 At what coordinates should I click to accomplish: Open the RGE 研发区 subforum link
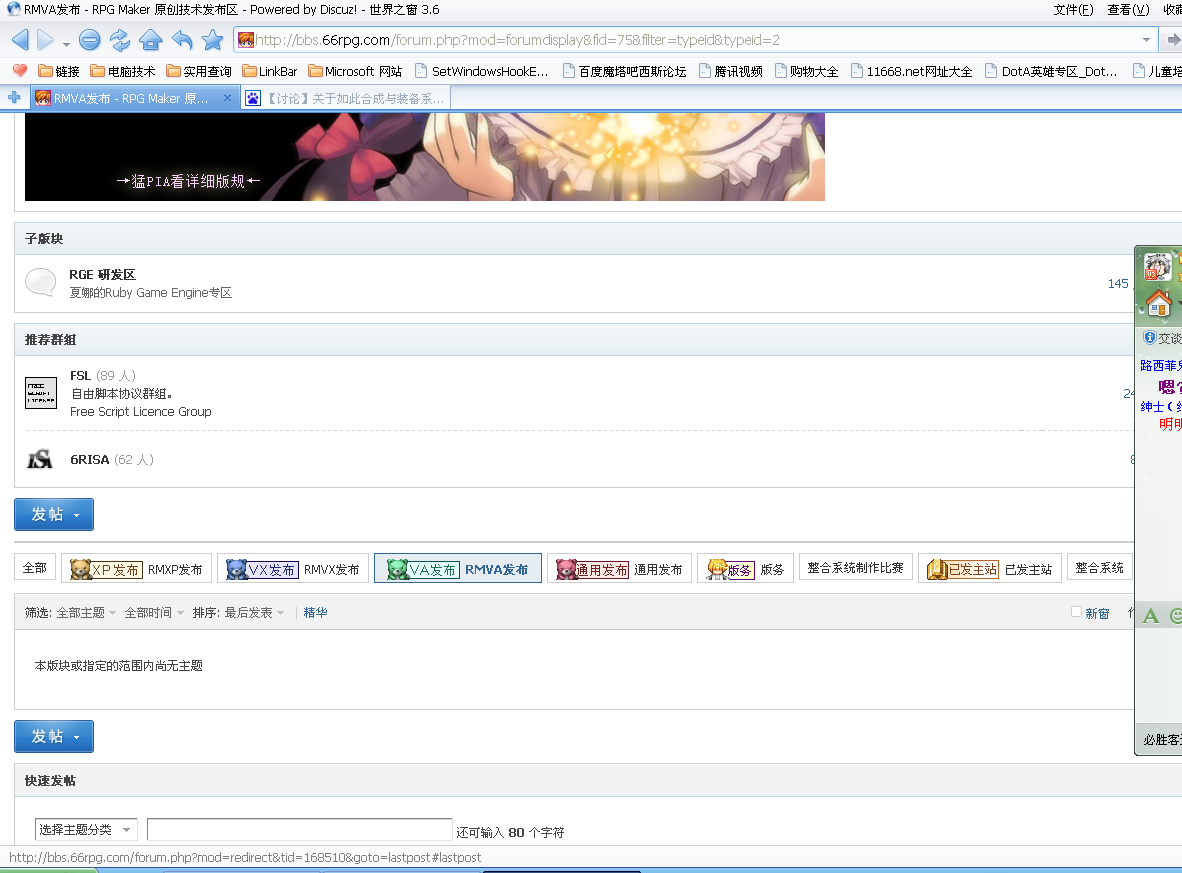[103, 274]
